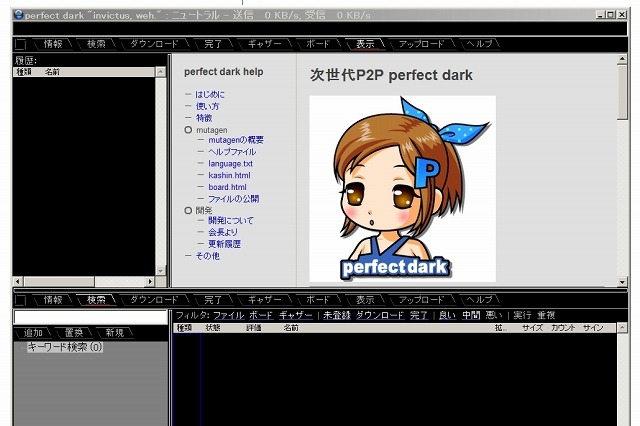The height and width of the screenshot is (426, 640).
Task: Click square icon left of bottom tabs
Action: [20, 300]
